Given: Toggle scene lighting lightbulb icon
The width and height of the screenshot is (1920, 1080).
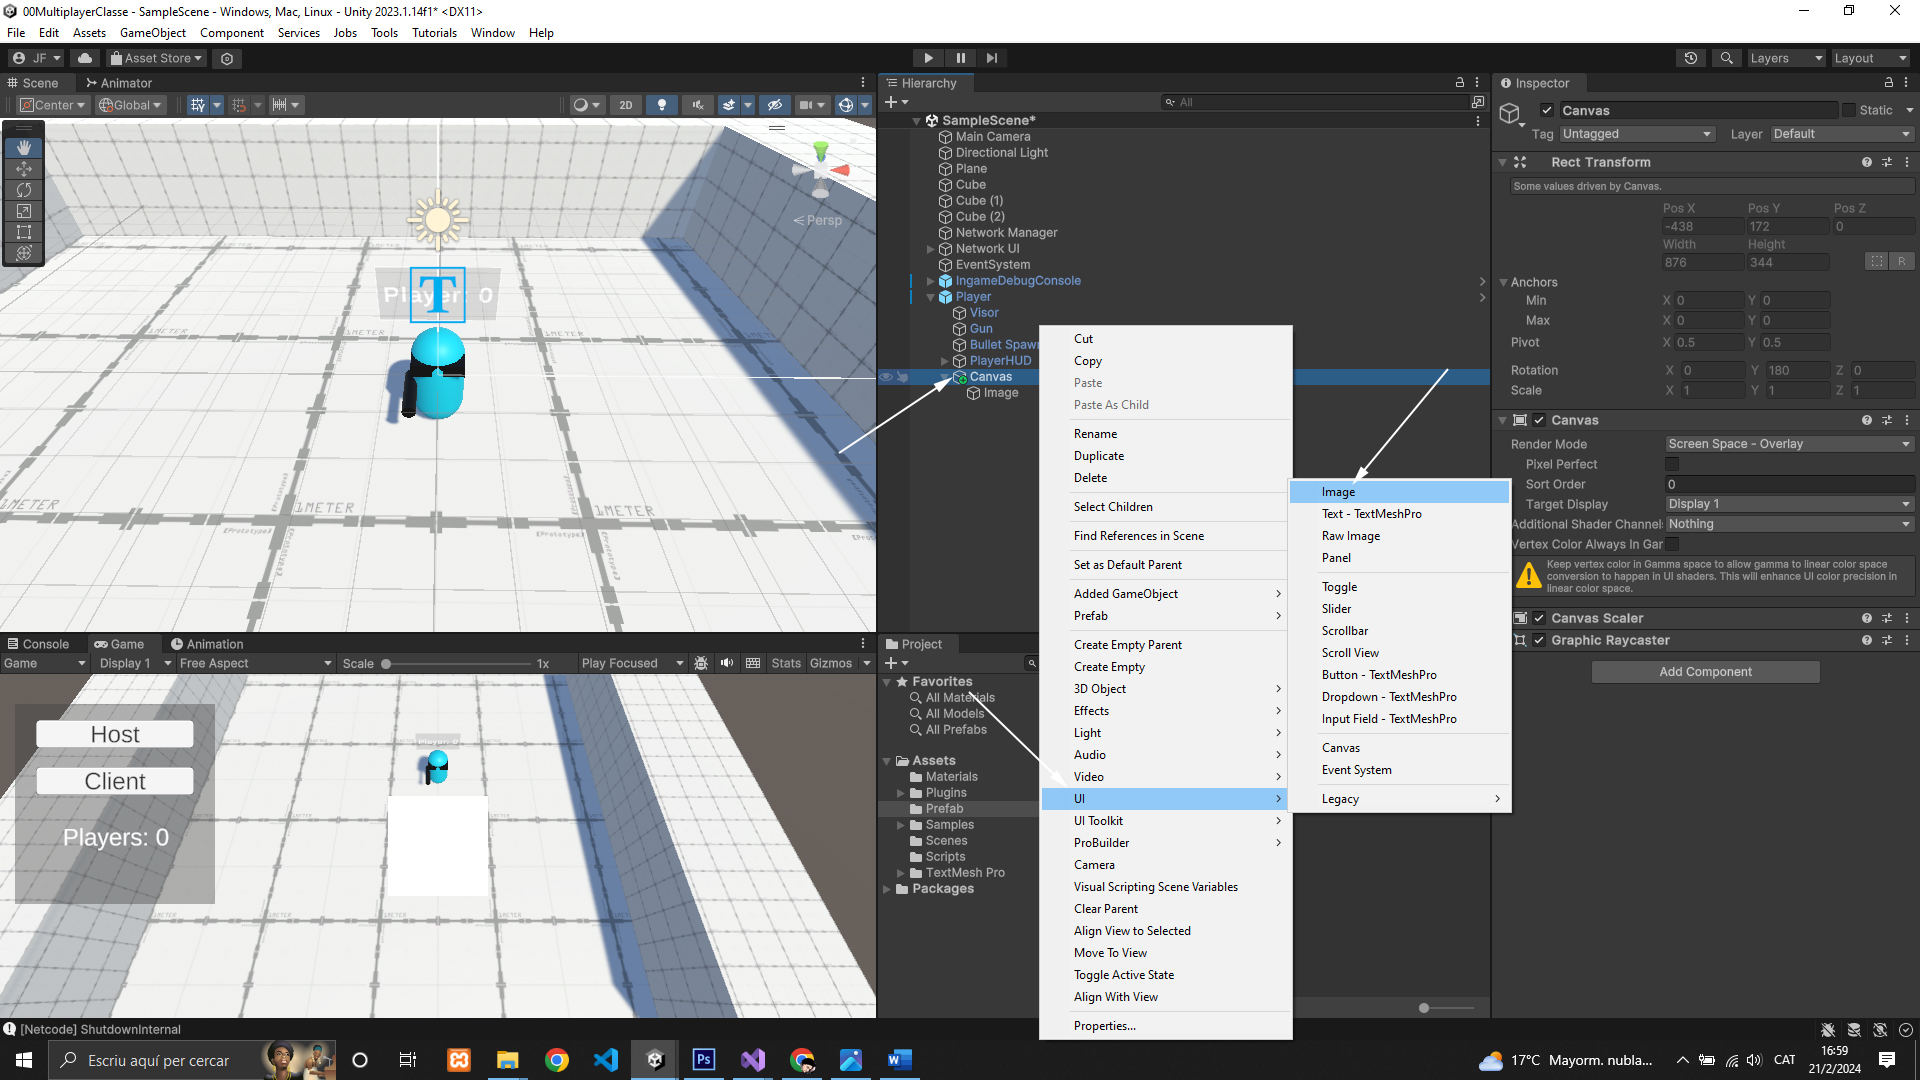Looking at the screenshot, I should (x=661, y=105).
